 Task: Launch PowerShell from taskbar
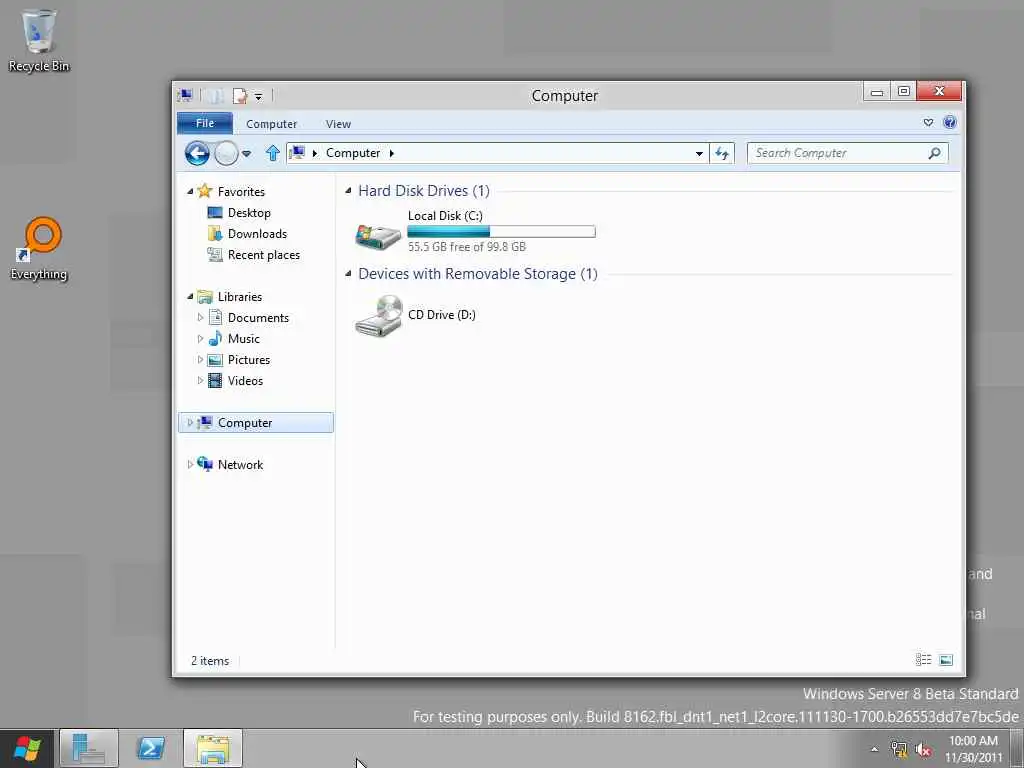click(150, 748)
